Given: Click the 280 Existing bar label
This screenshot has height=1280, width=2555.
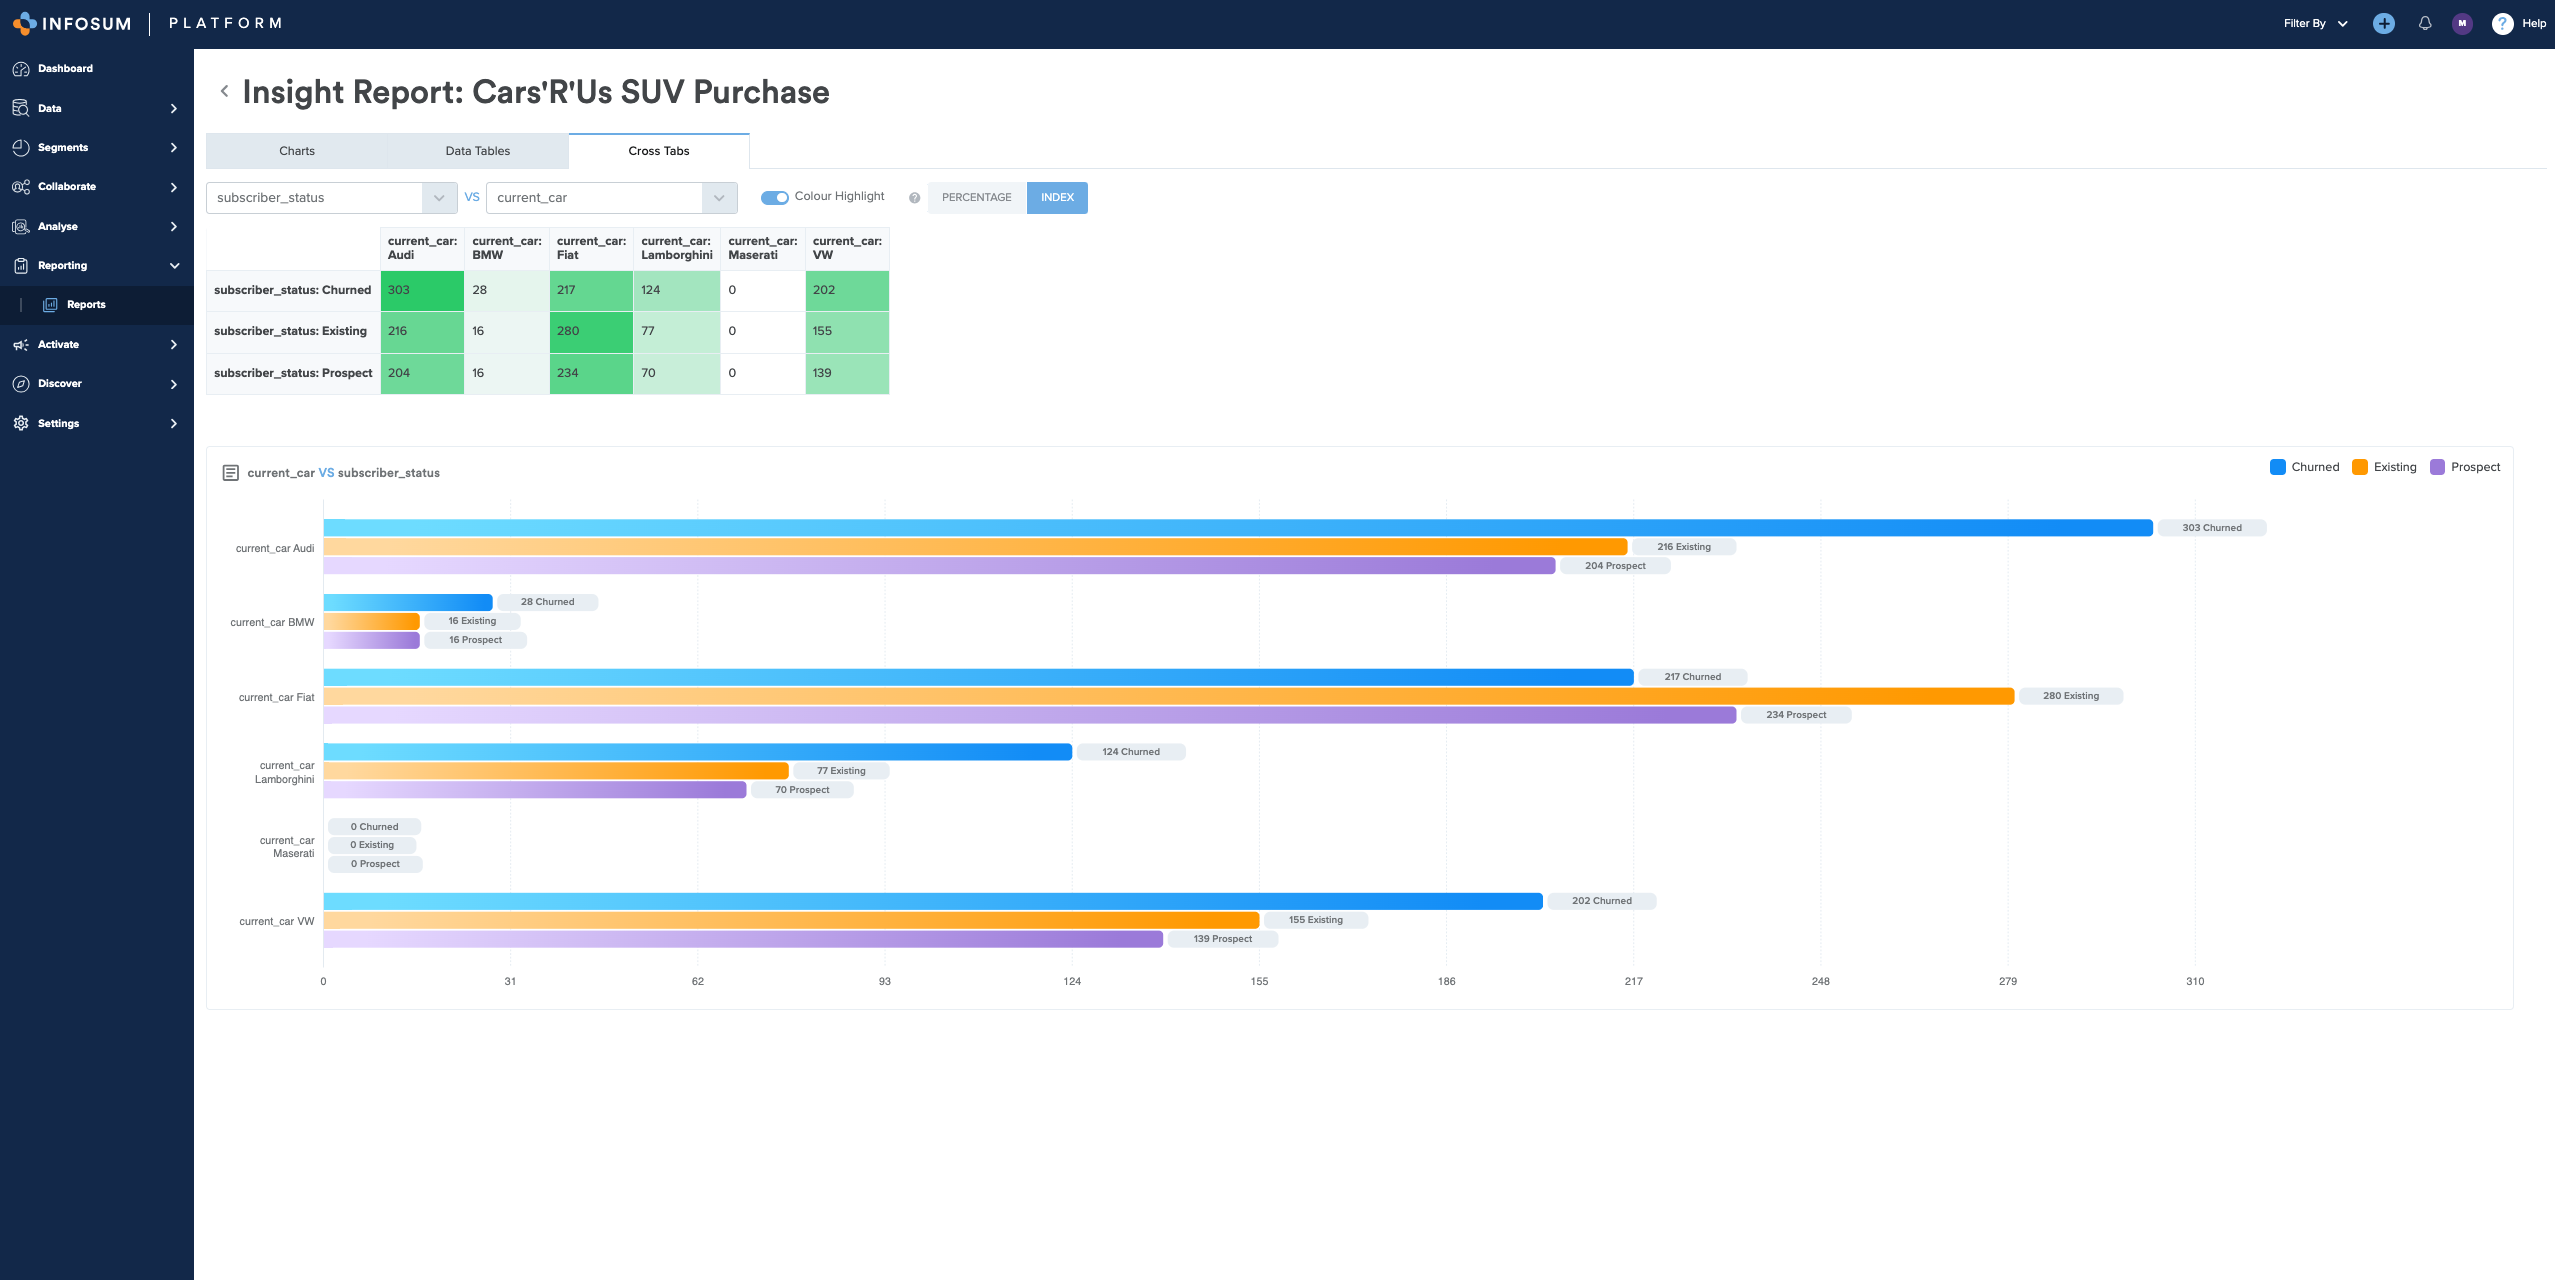Looking at the screenshot, I should click(x=2070, y=696).
